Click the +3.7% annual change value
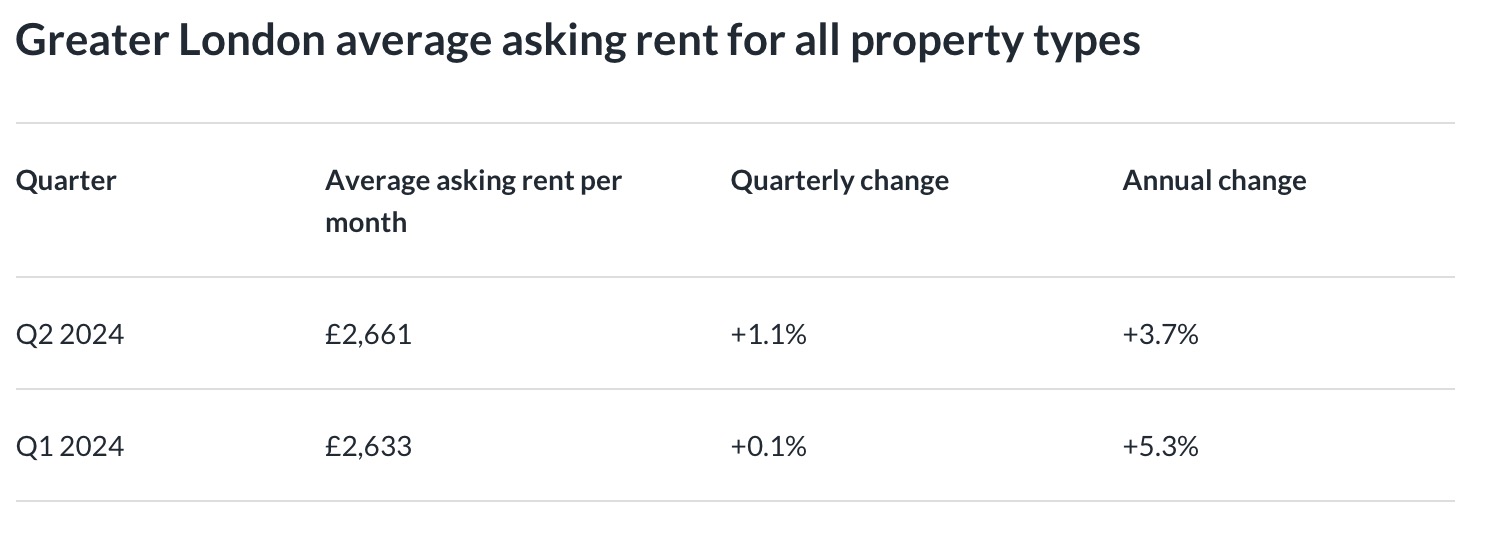1502x536 pixels. click(1160, 334)
